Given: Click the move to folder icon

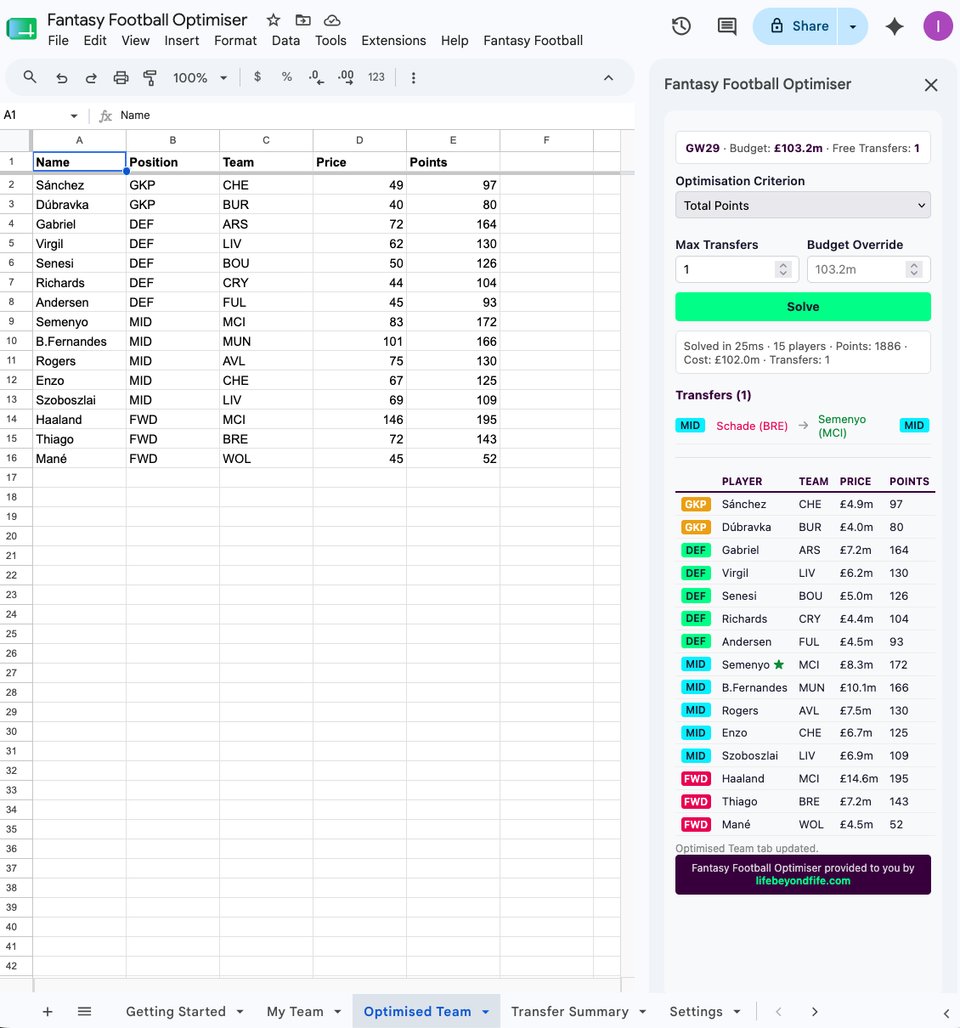Looking at the screenshot, I should 303,20.
